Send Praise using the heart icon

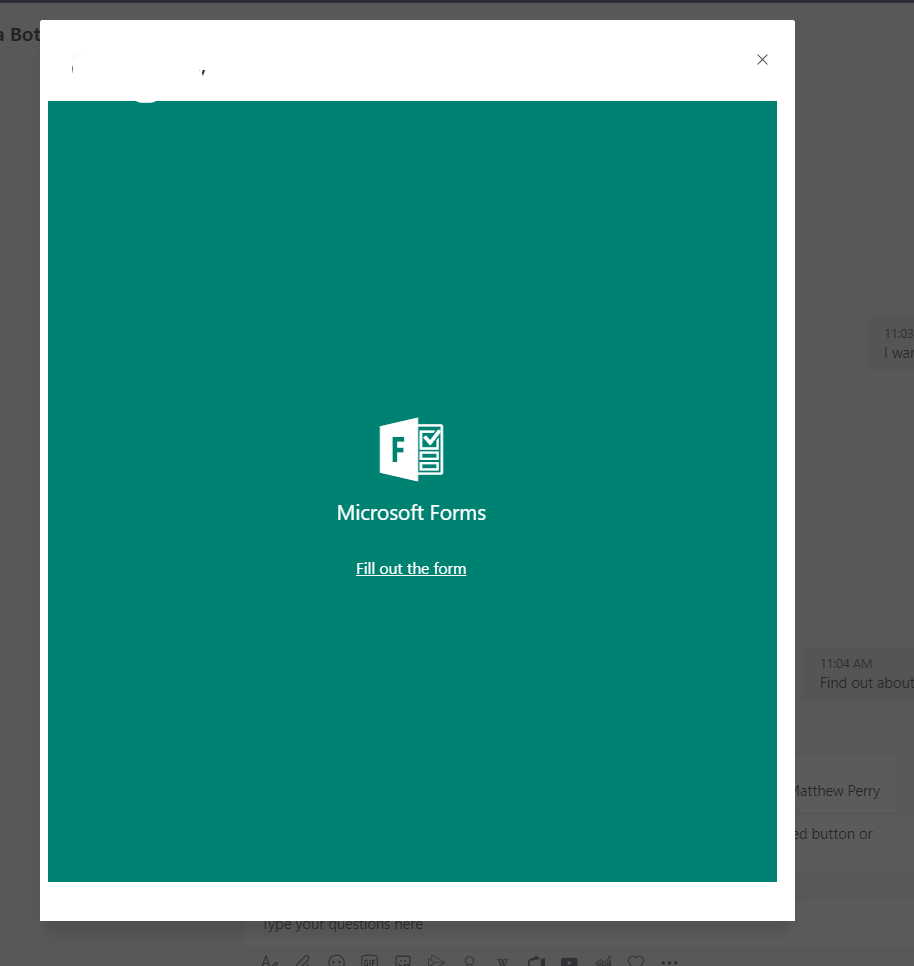coord(636,960)
